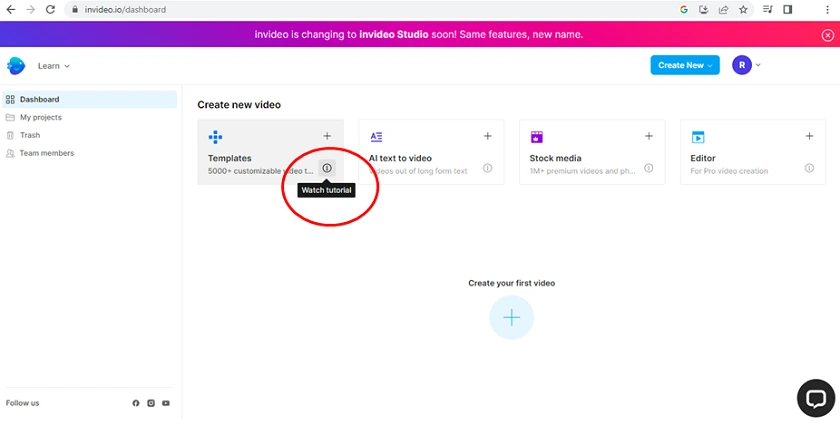Open invideo's YouTube channel icon
The height and width of the screenshot is (425, 840).
tap(166, 403)
